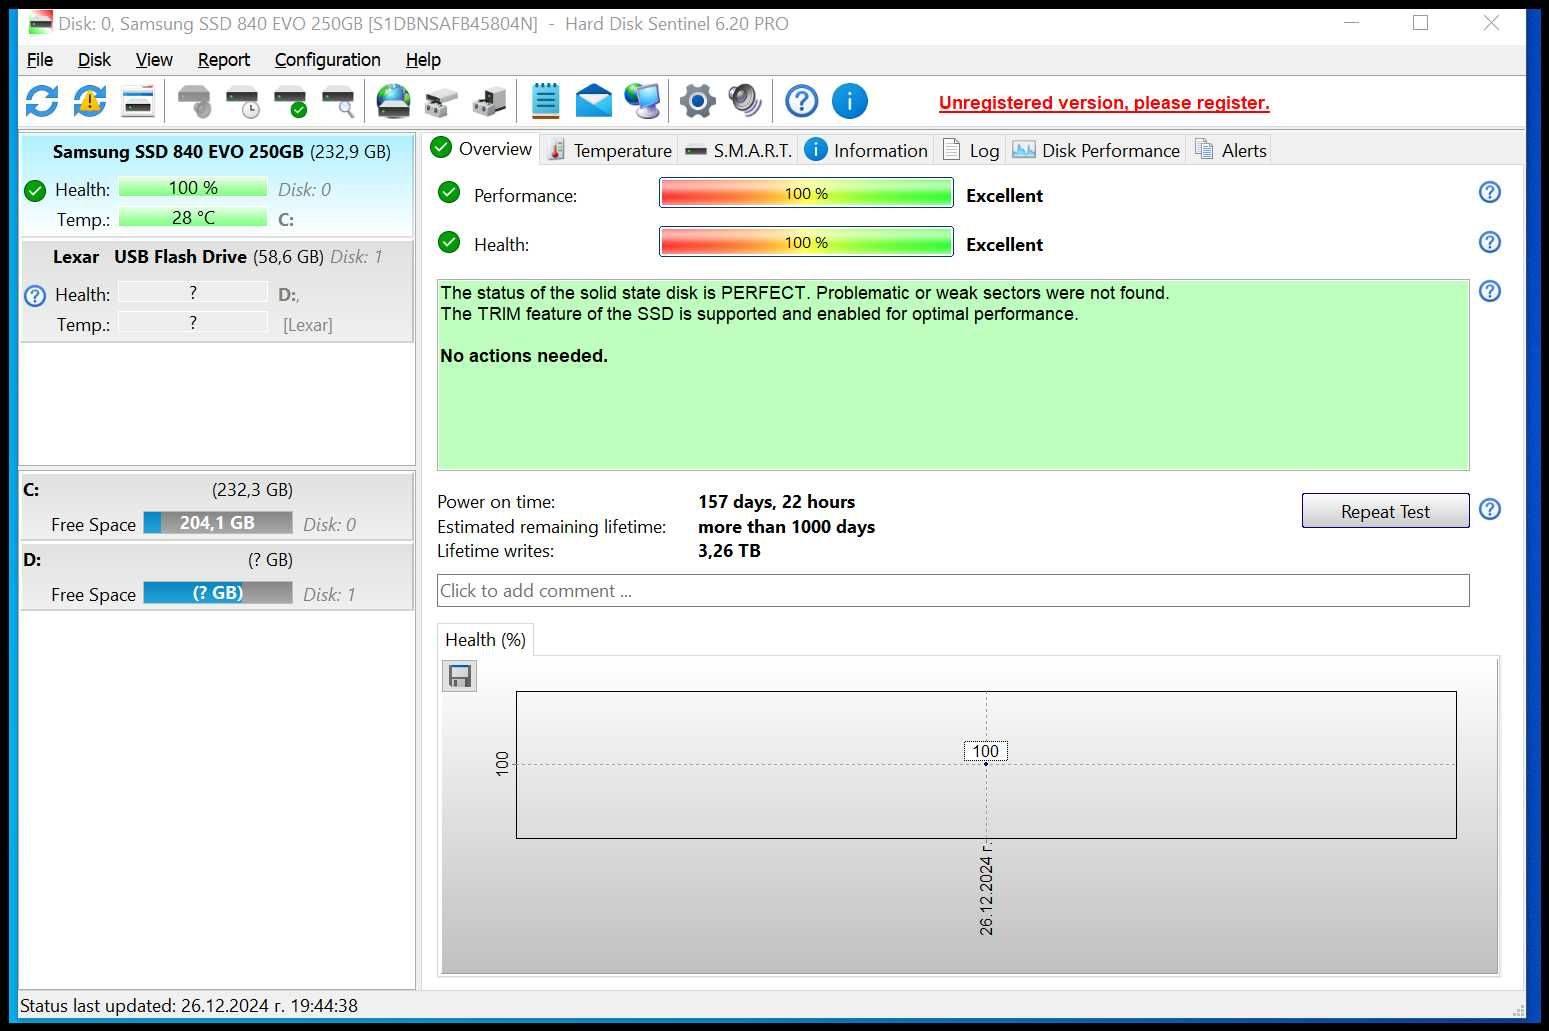
Task: Click the 26.12.2024 date label on graph
Action: pos(986,890)
